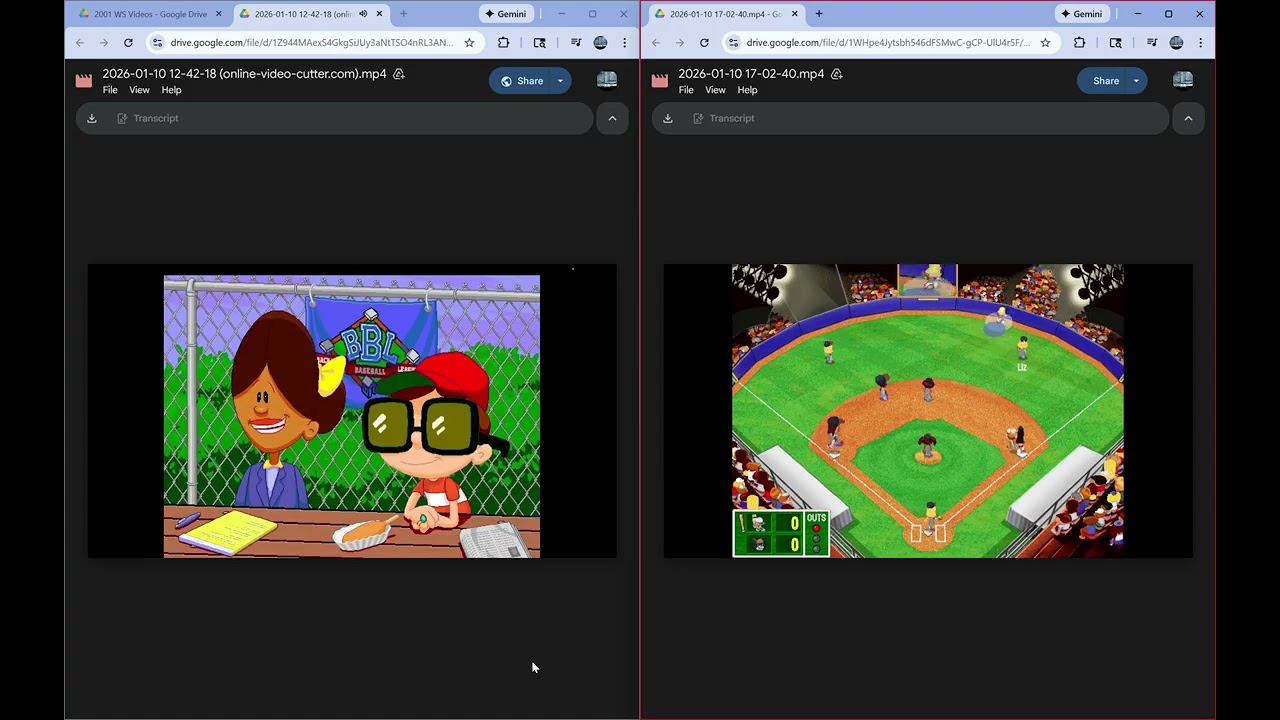View site information icon in right address bar
This screenshot has width=1280, height=720.
733,43
